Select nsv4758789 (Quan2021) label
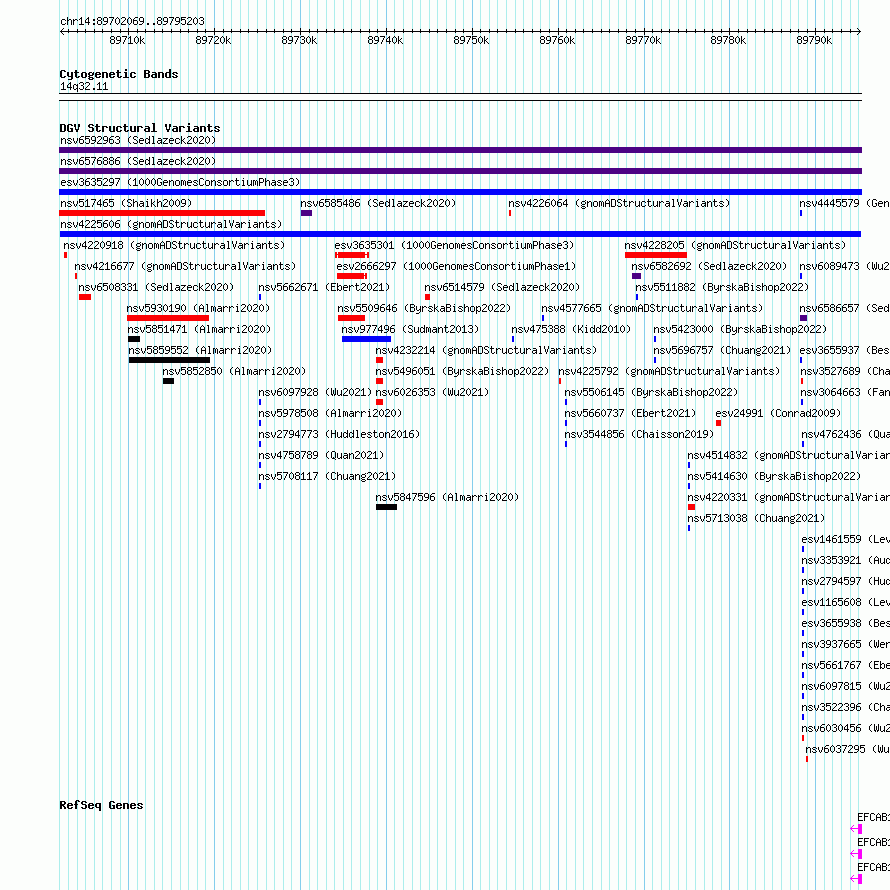The height and width of the screenshot is (890, 890). point(321,455)
